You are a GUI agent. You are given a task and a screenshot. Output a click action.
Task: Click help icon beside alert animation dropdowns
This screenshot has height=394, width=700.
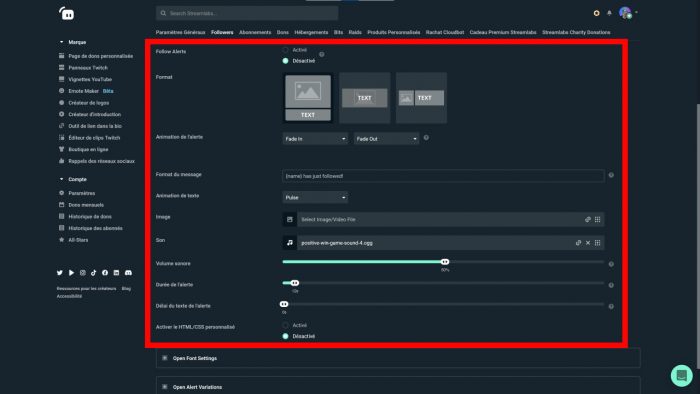[426, 138]
